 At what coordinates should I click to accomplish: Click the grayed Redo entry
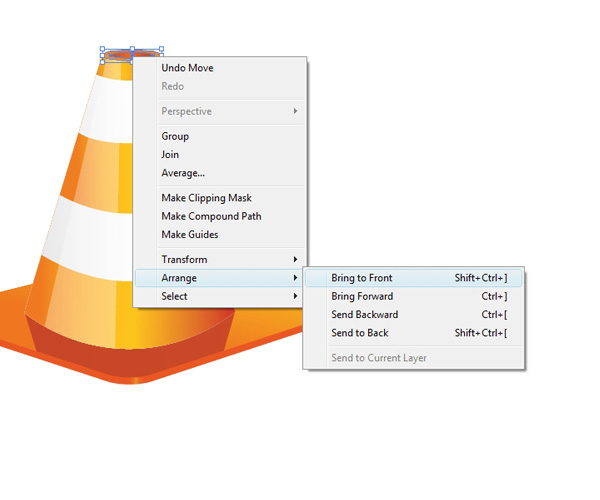click(x=221, y=86)
